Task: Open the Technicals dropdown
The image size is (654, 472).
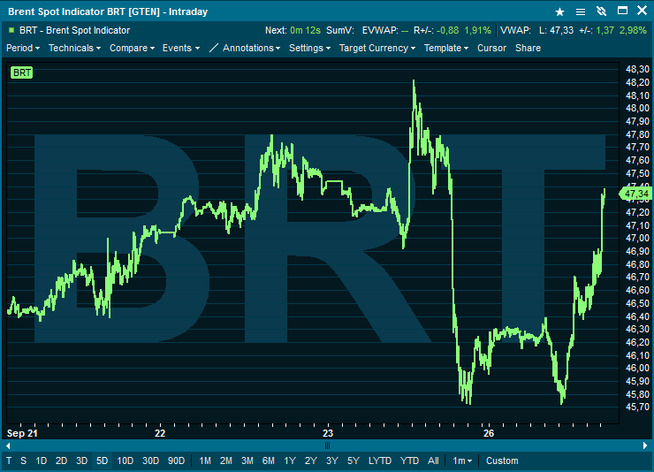Action: (75, 48)
